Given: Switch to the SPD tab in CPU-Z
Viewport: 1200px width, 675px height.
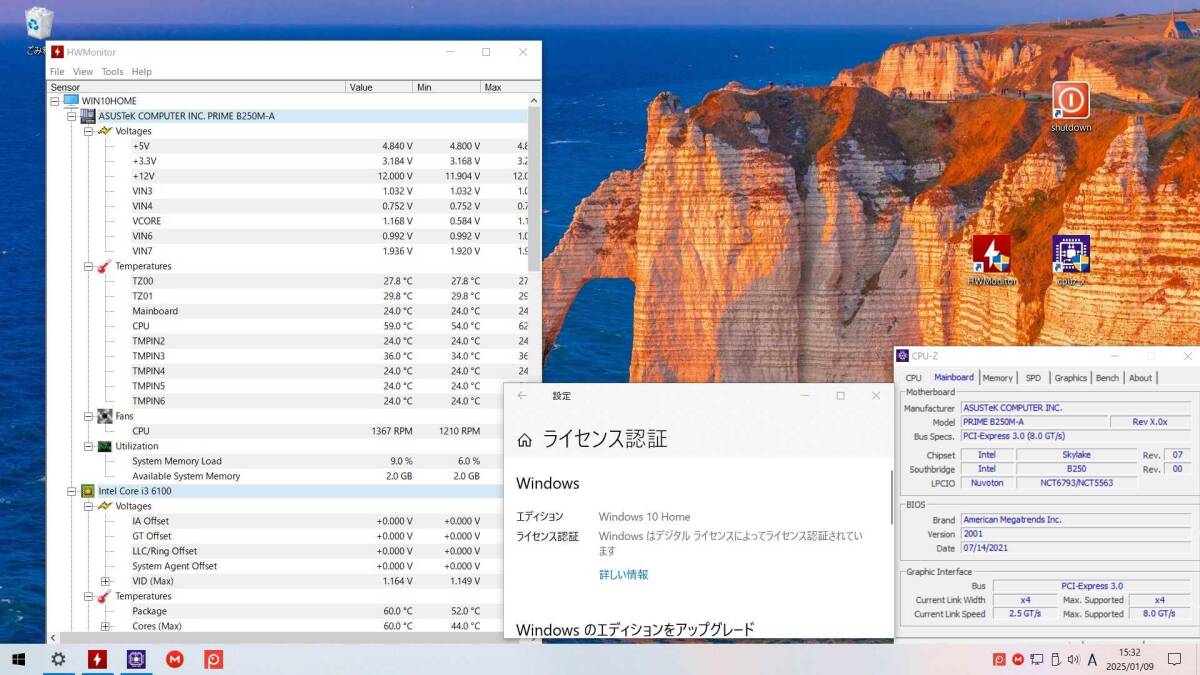Looking at the screenshot, I should (1033, 378).
